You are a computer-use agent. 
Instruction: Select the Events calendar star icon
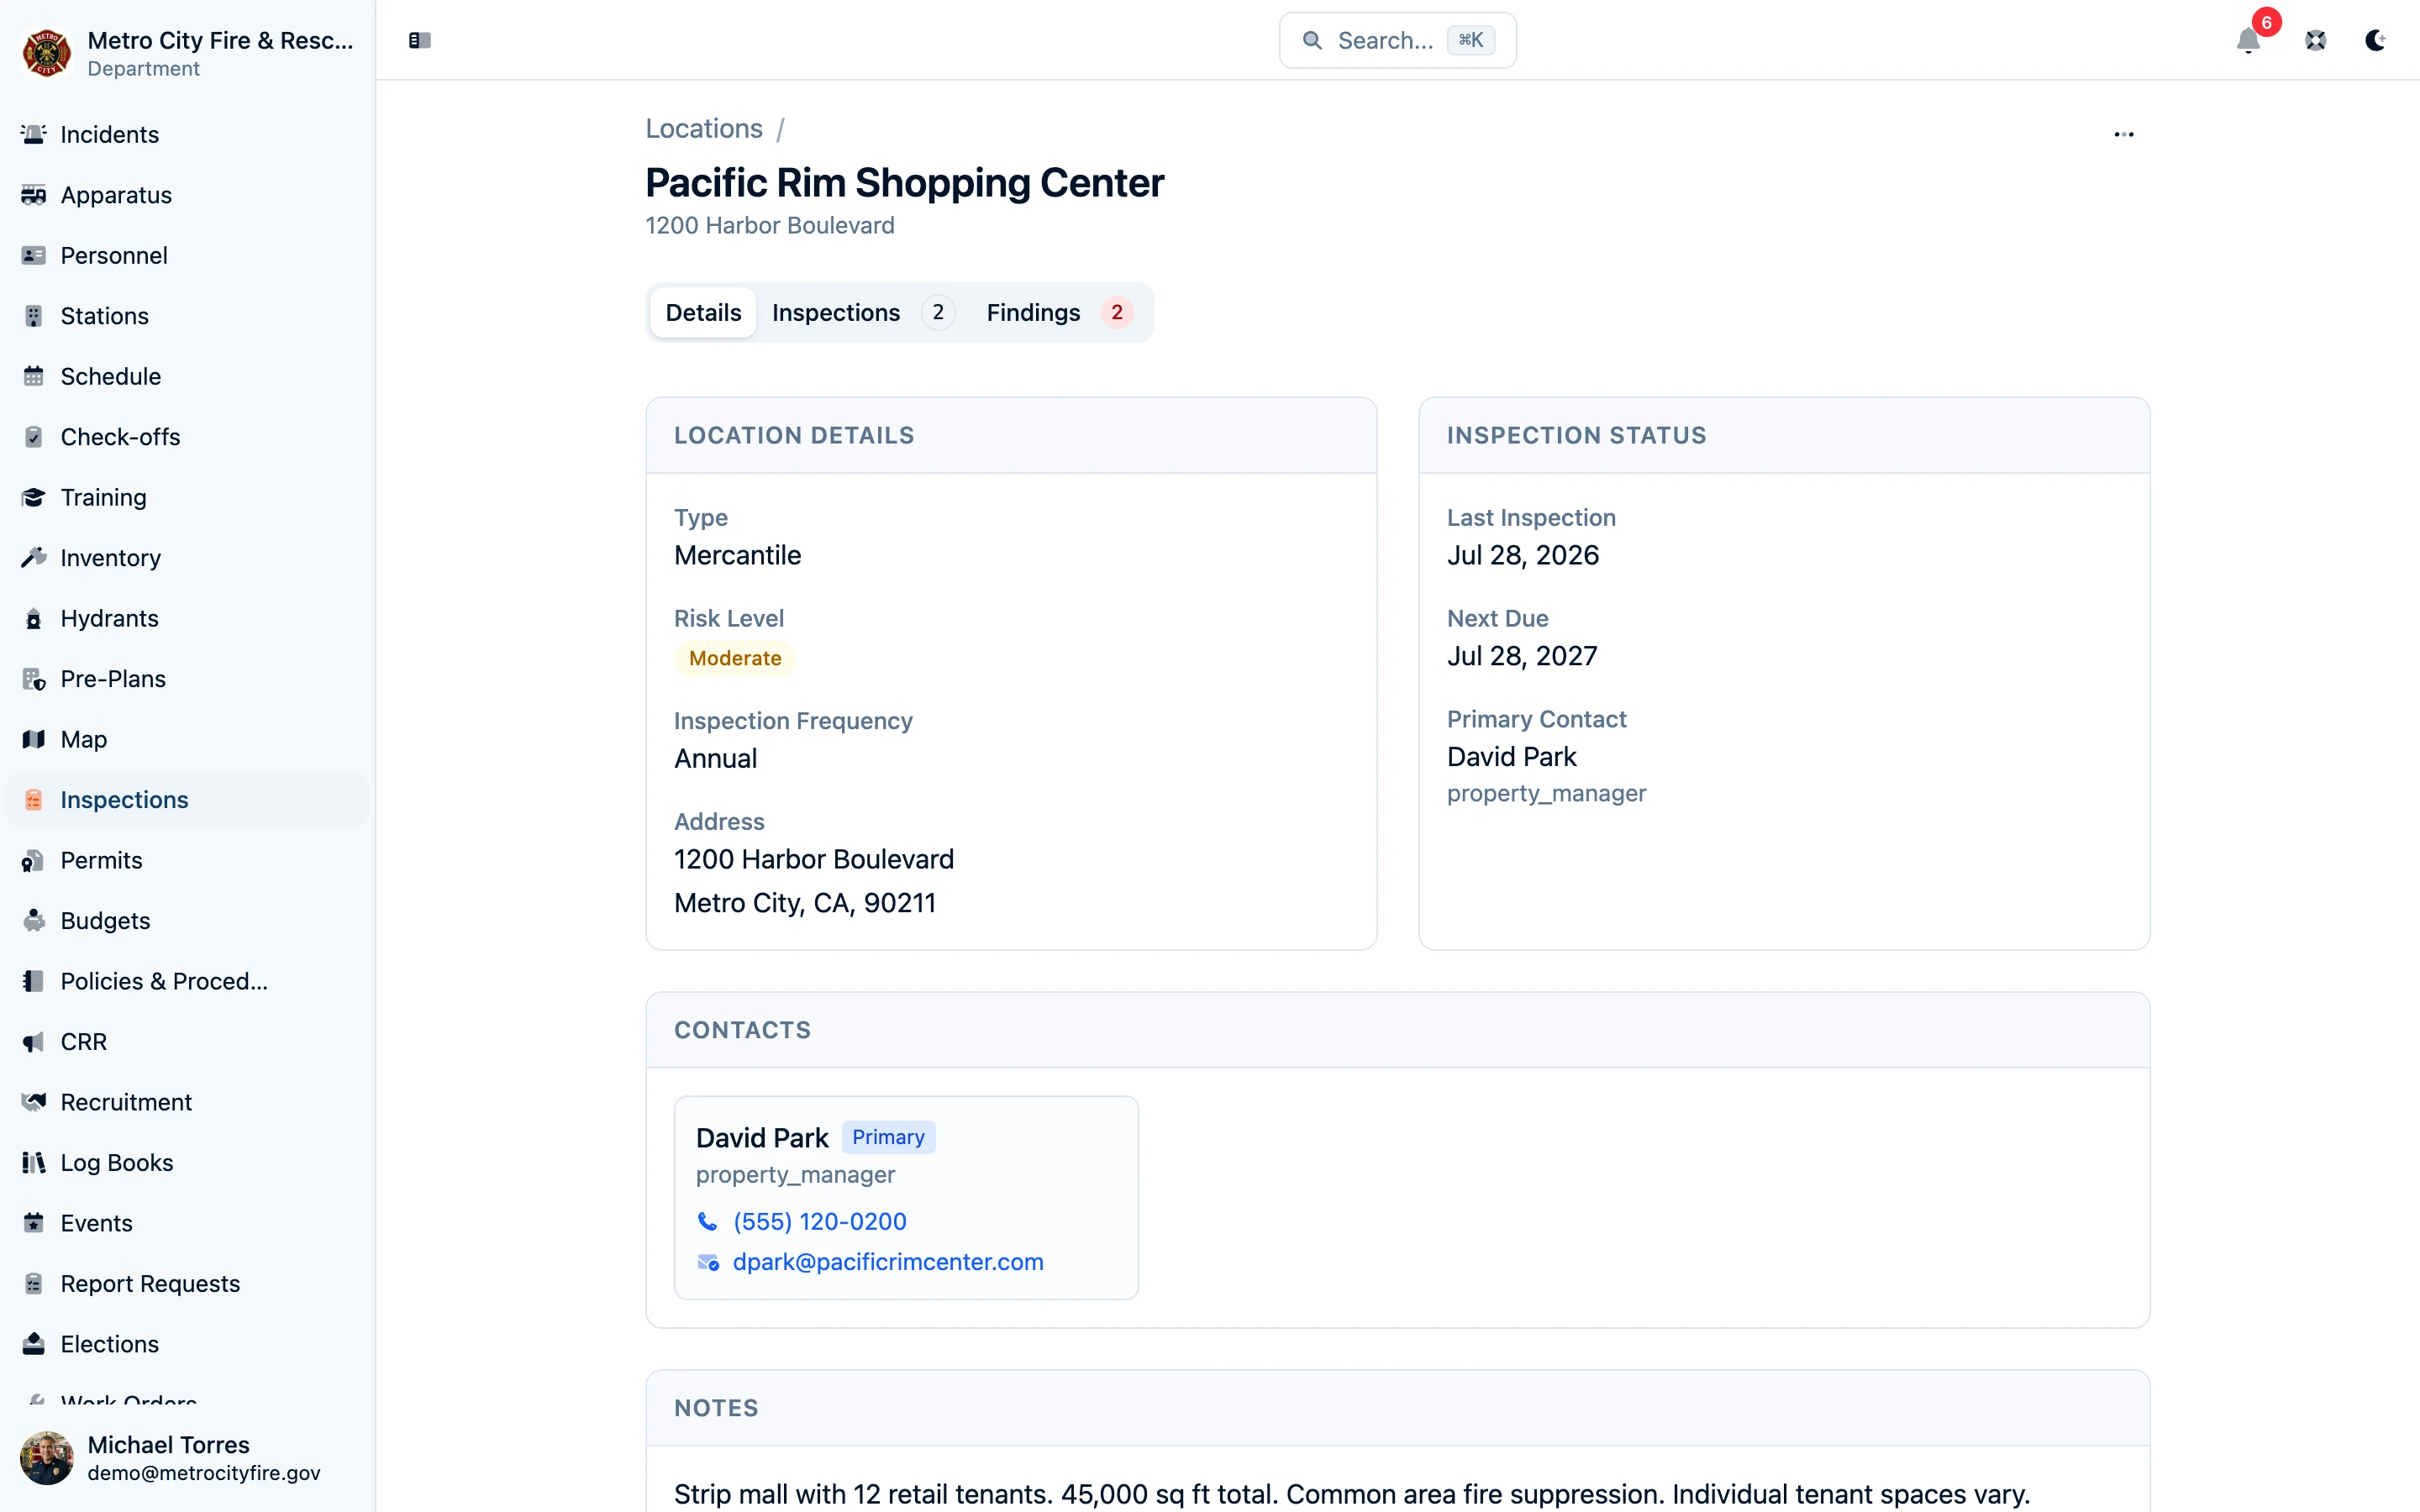pos(34,1223)
